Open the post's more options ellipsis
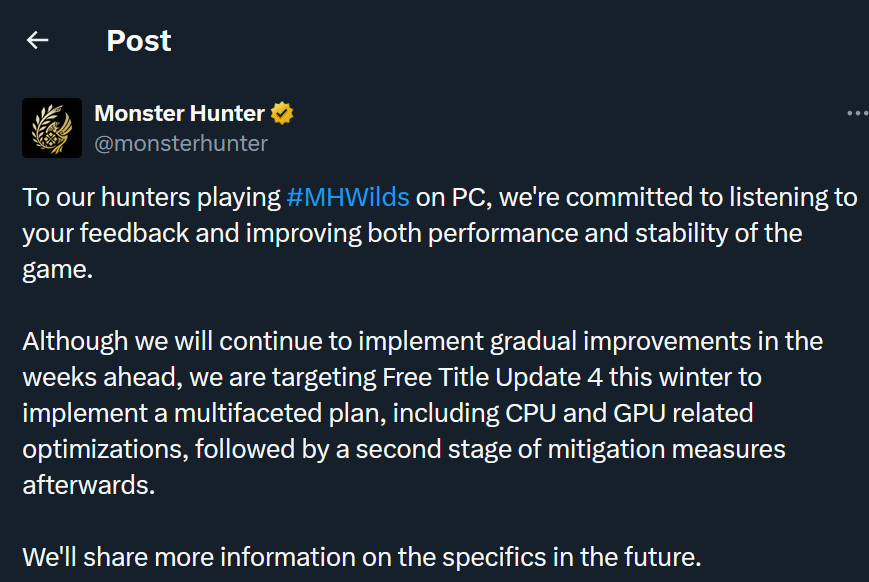This screenshot has height=582, width=869. pos(856,114)
